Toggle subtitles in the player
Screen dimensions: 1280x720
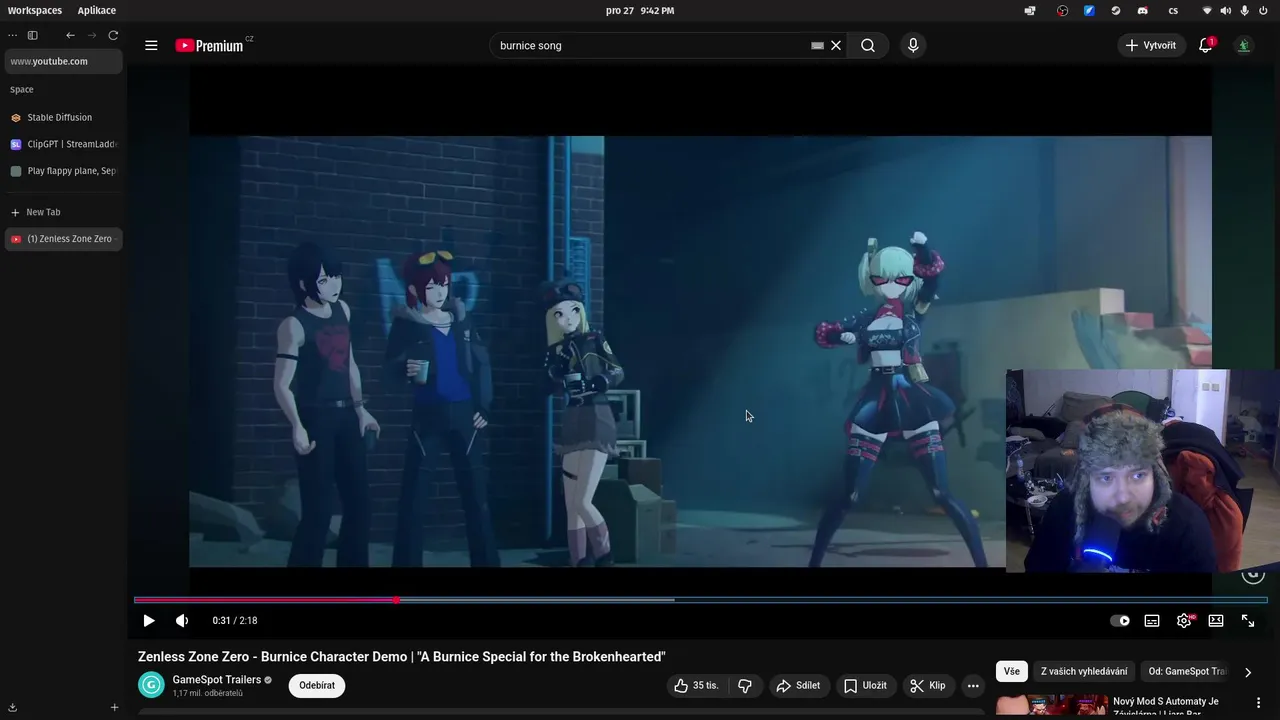pos(1152,620)
